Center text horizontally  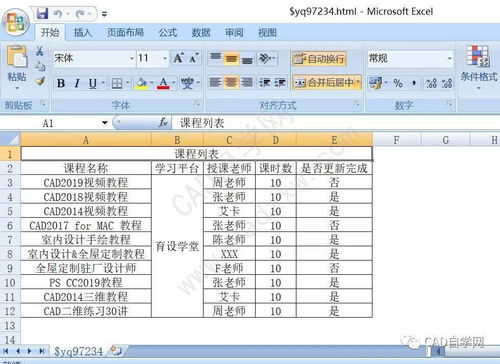tap(231, 82)
